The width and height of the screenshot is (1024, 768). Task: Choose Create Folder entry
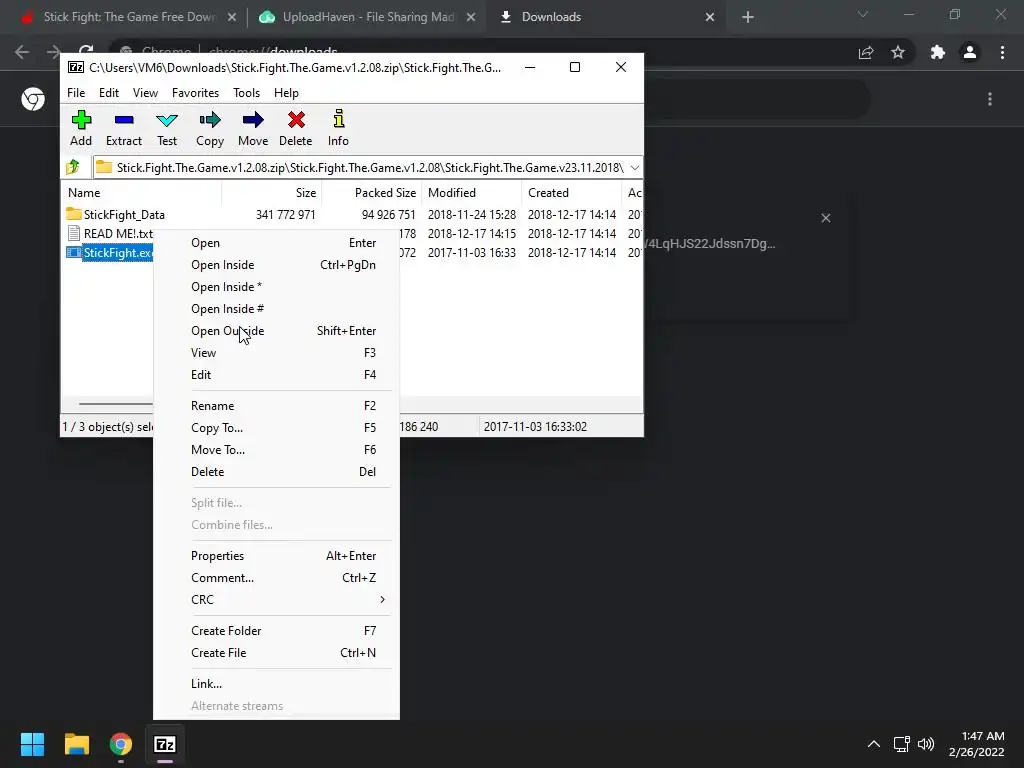(x=276, y=631)
